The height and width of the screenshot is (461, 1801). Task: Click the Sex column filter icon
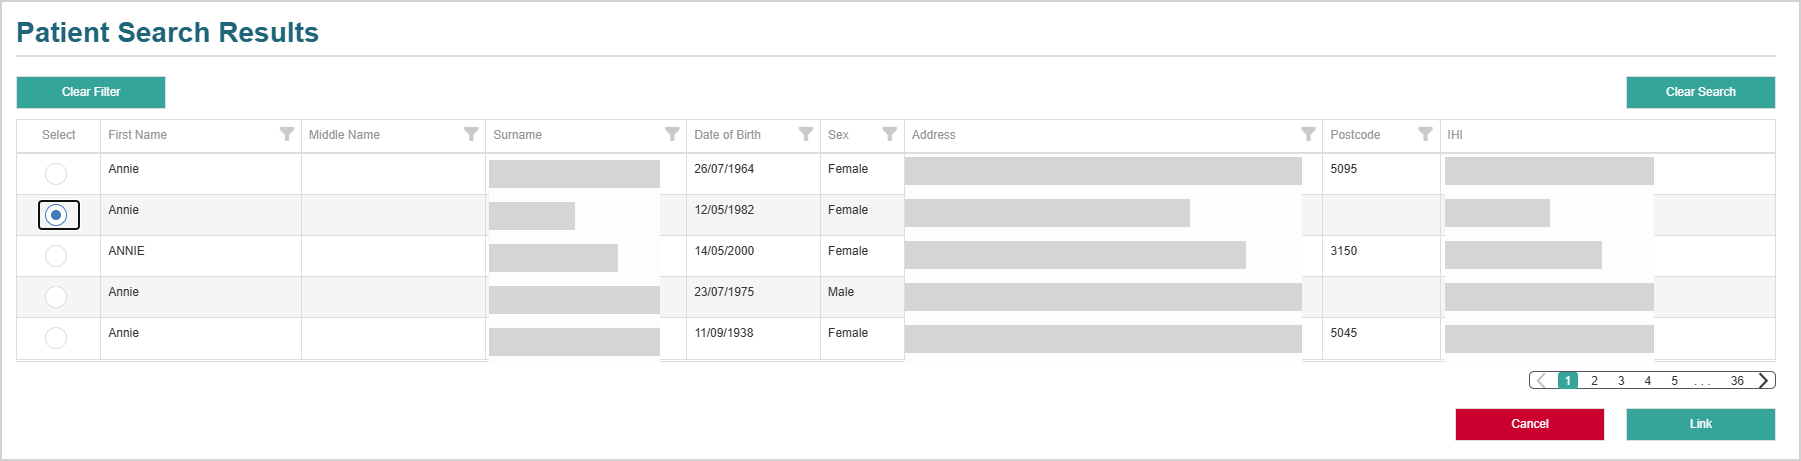point(889,134)
